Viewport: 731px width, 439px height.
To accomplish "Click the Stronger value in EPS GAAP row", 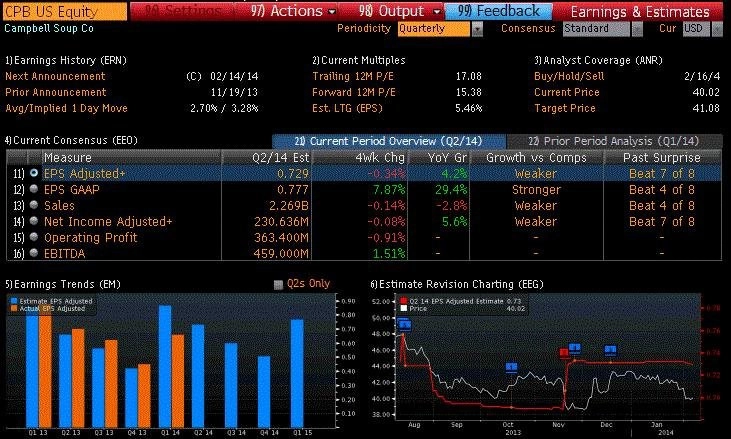I will 536,190.
